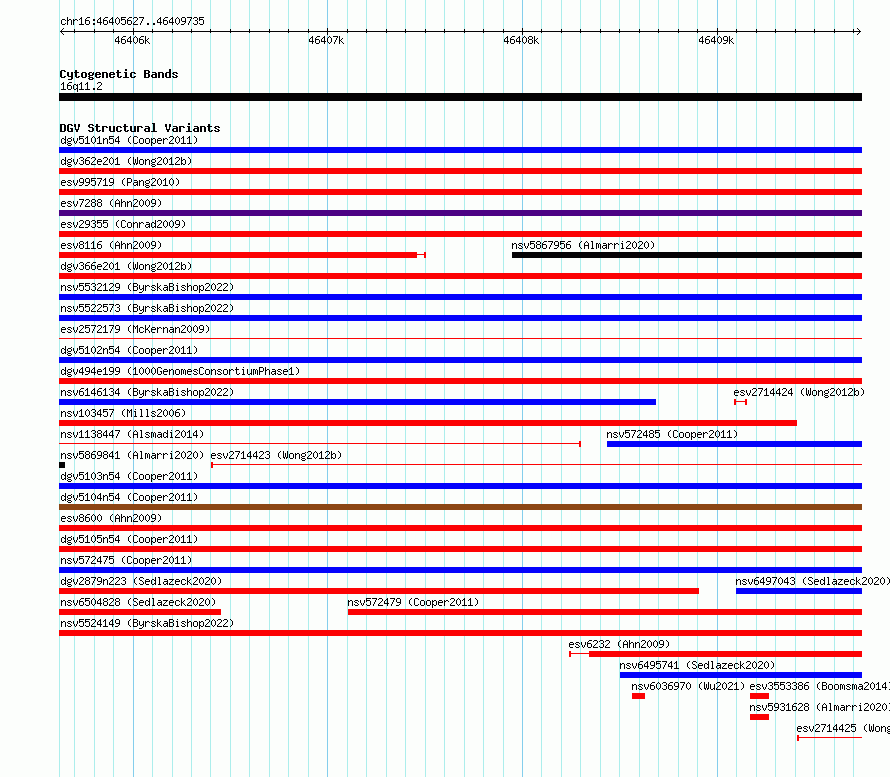This screenshot has height=777, width=890.
Task: Open esv8600 (Ahn2009) label
Action: pyautogui.click(x=111, y=518)
